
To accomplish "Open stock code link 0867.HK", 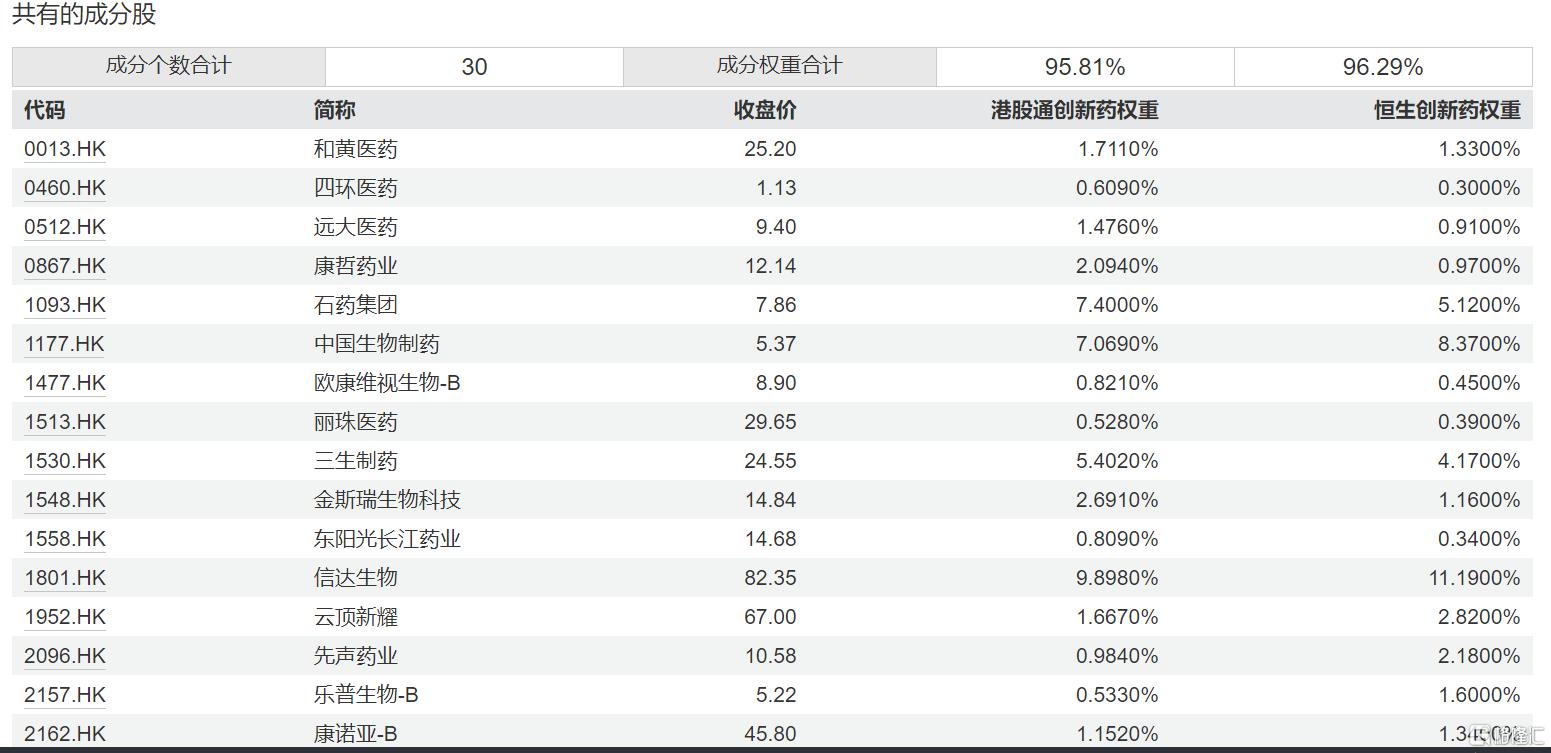I will tap(65, 266).
